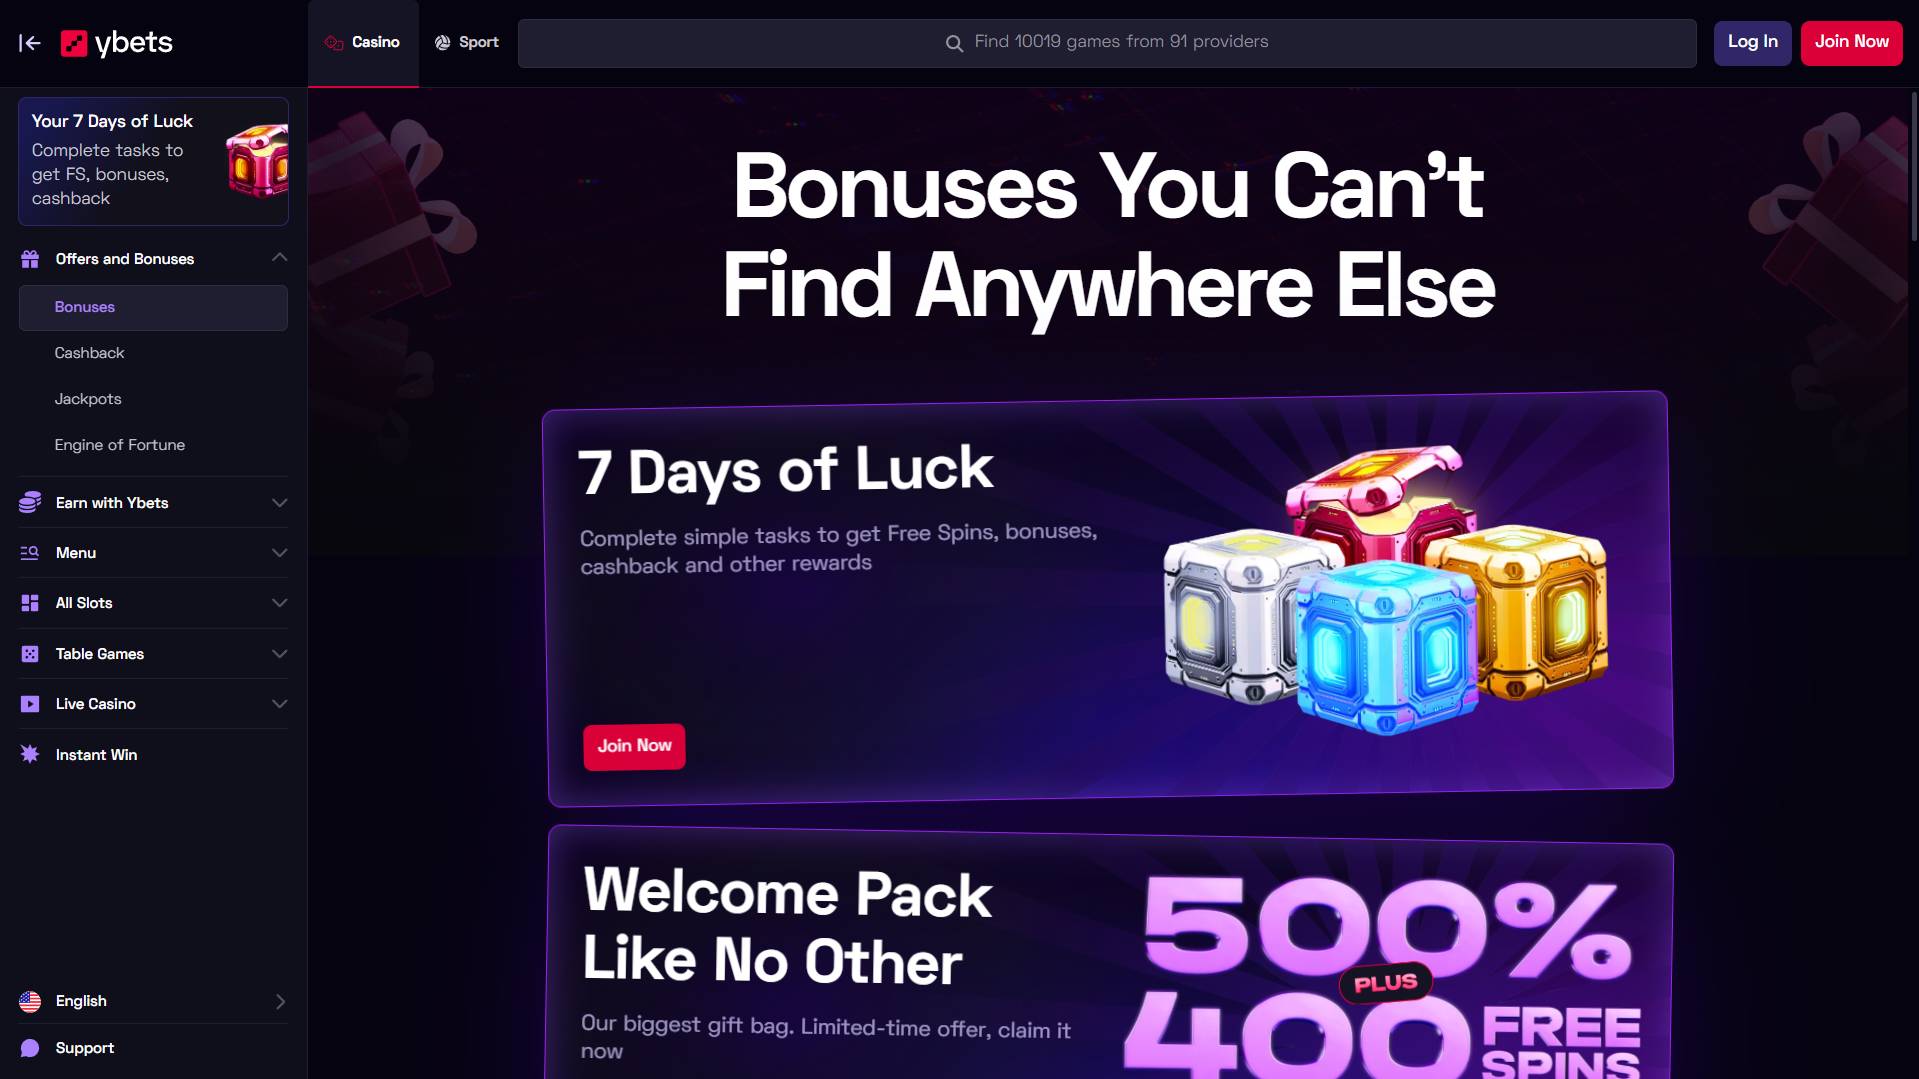Click the Earn with Ybets coins icon

point(30,502)
